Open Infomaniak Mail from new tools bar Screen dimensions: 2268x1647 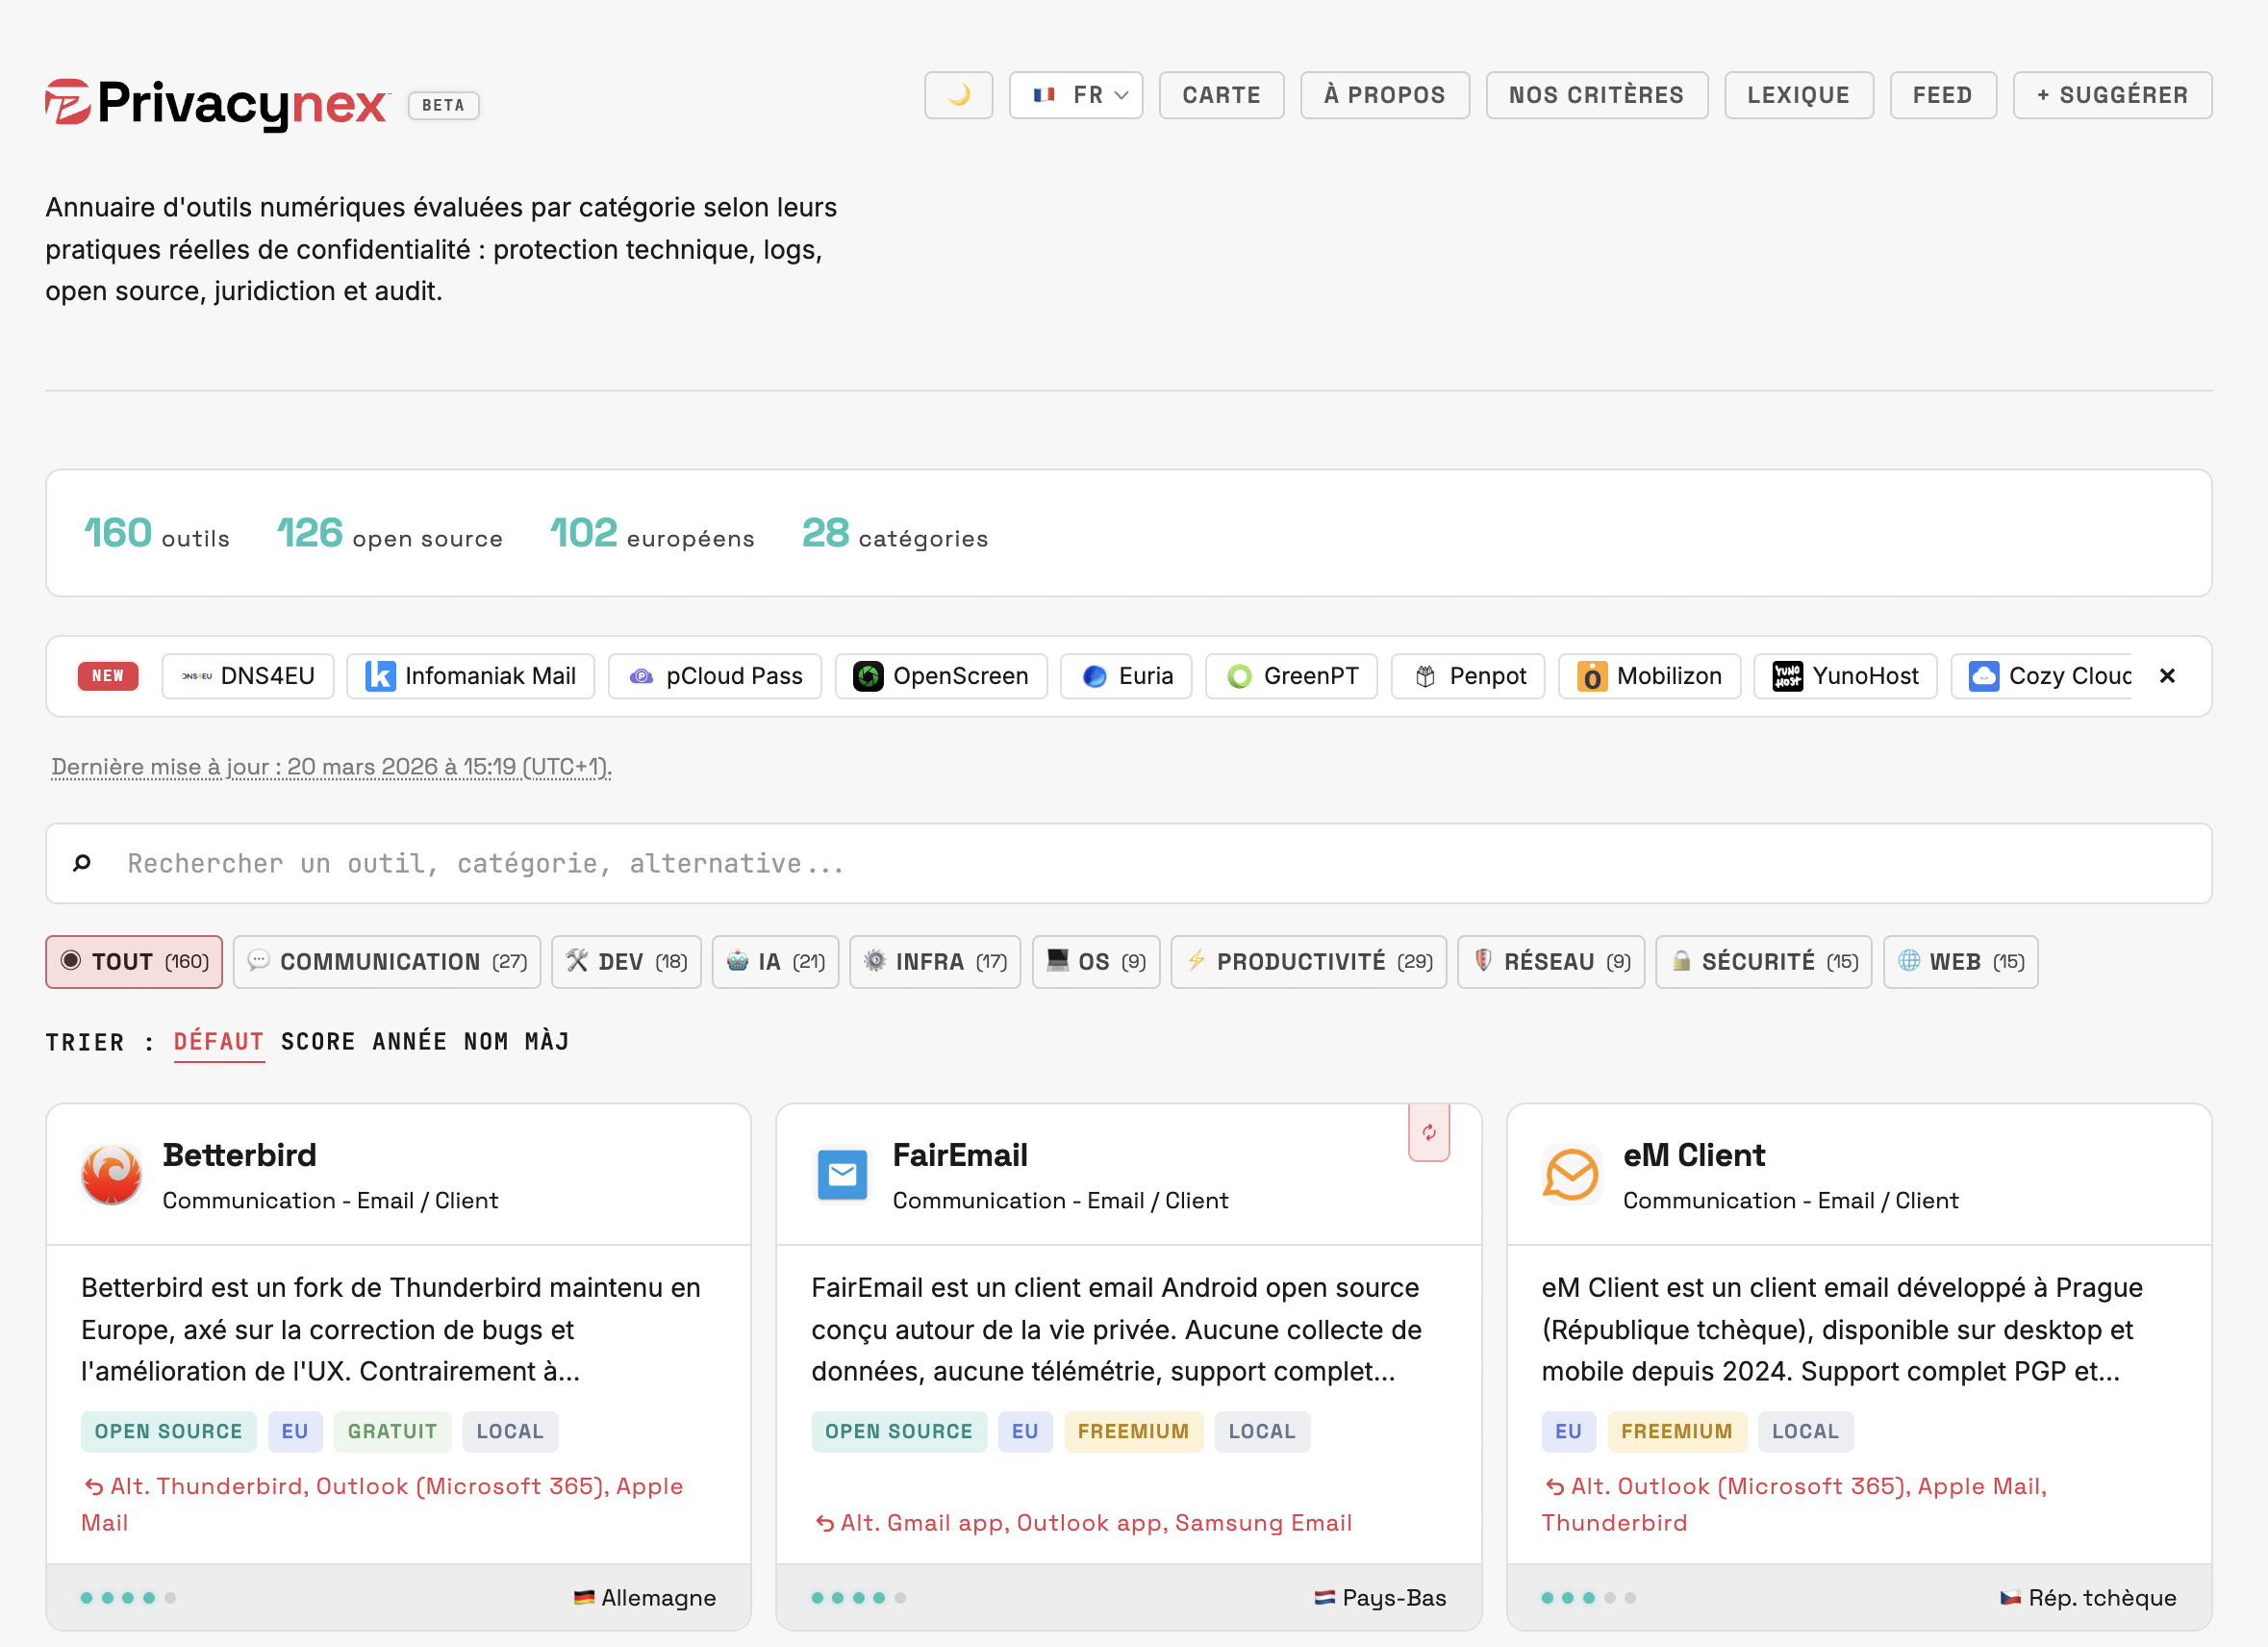click(470, 676)
